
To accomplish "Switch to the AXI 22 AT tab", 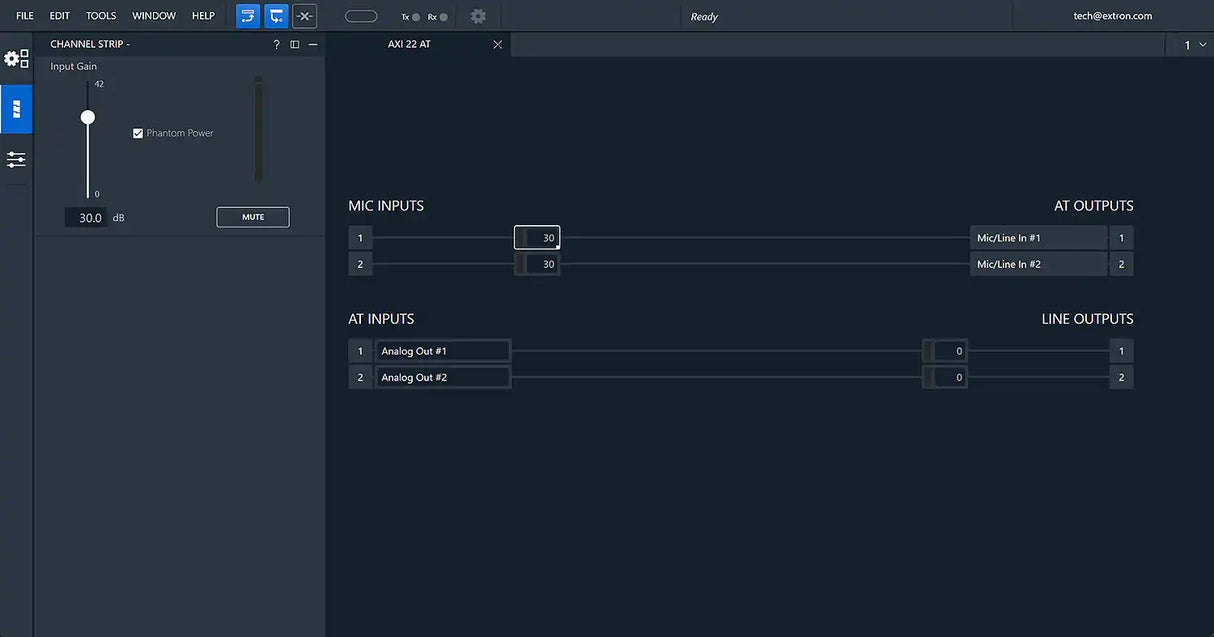I will pos(409,45).
